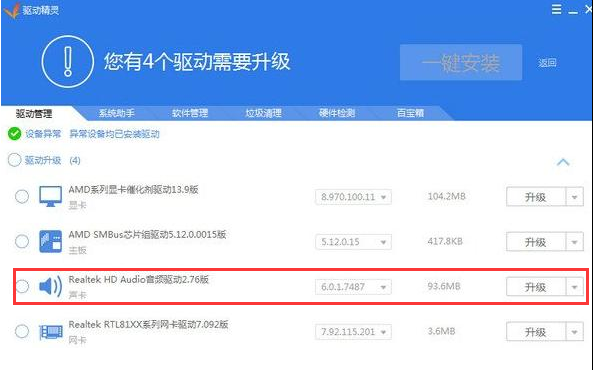
Task: Collapse the 驱动升级 list with chevron
Action: [x=563, y=162]
